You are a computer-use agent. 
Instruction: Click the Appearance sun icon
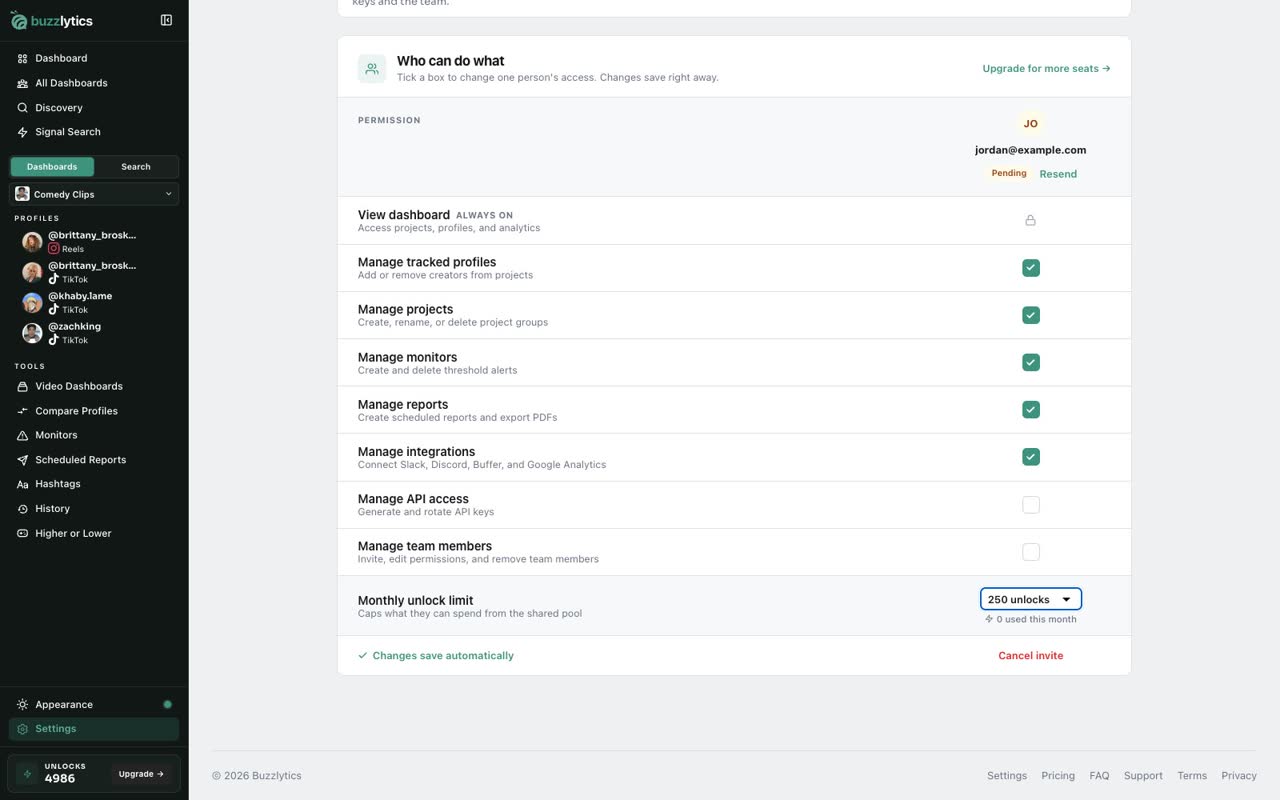pos(22,705)
